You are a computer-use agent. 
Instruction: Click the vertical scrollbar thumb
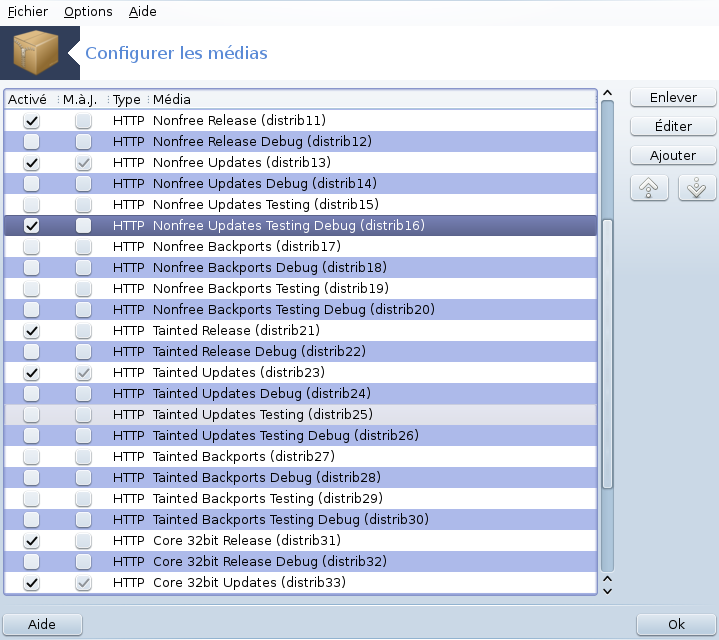pyautogui.click(x=606, y=350)
